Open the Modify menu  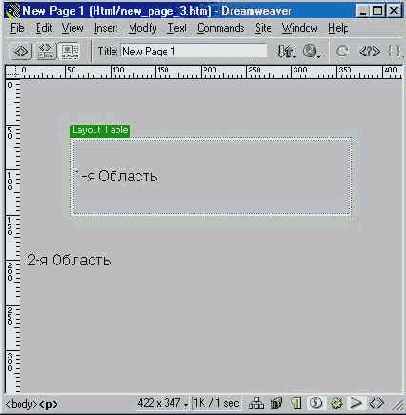(143, 28)
